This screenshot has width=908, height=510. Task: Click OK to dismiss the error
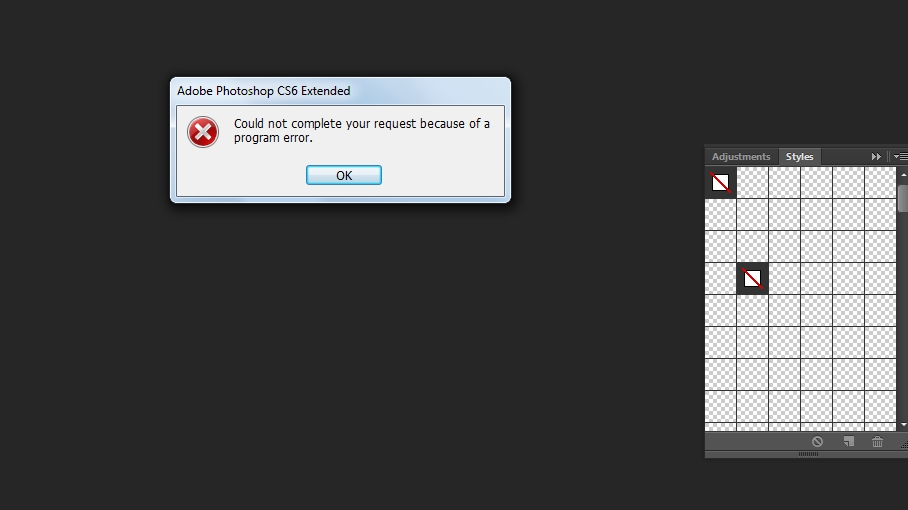pos(344,175)
